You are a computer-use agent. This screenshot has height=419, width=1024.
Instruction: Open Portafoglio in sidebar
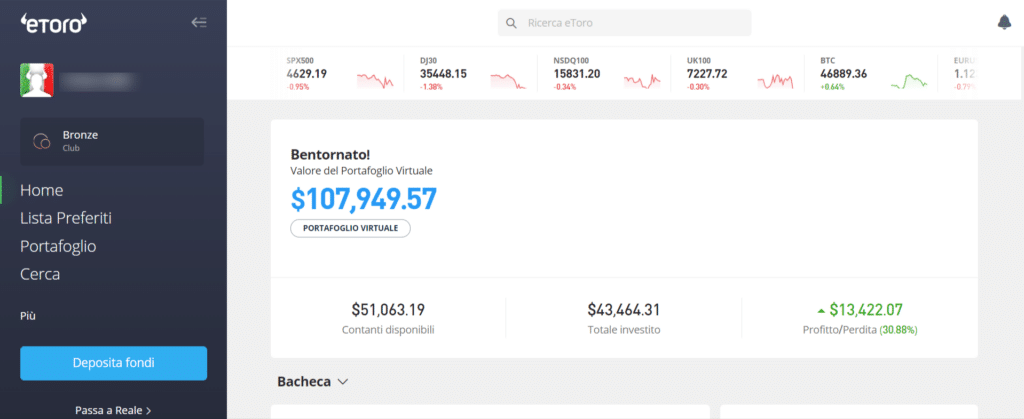point(58,247)
